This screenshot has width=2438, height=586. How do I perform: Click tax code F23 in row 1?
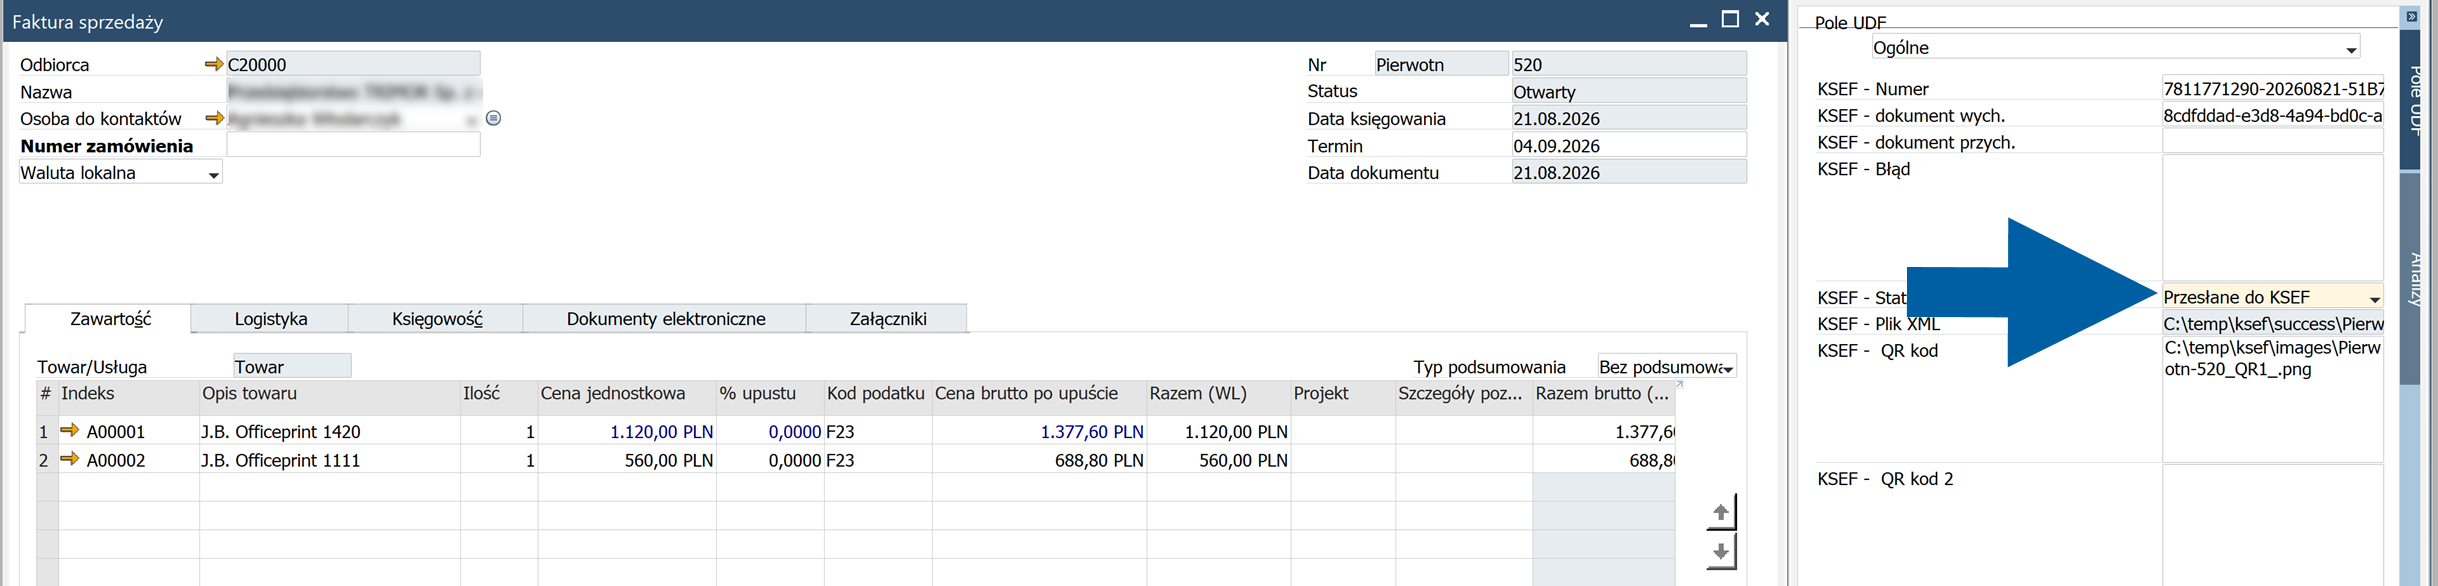click(x=878, y=432)
